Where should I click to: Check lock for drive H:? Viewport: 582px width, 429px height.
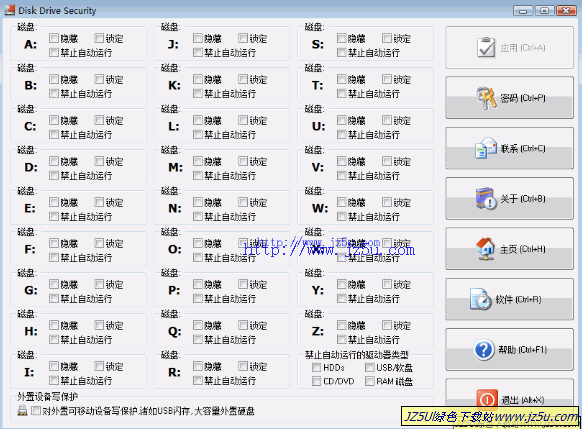point(99,325)
